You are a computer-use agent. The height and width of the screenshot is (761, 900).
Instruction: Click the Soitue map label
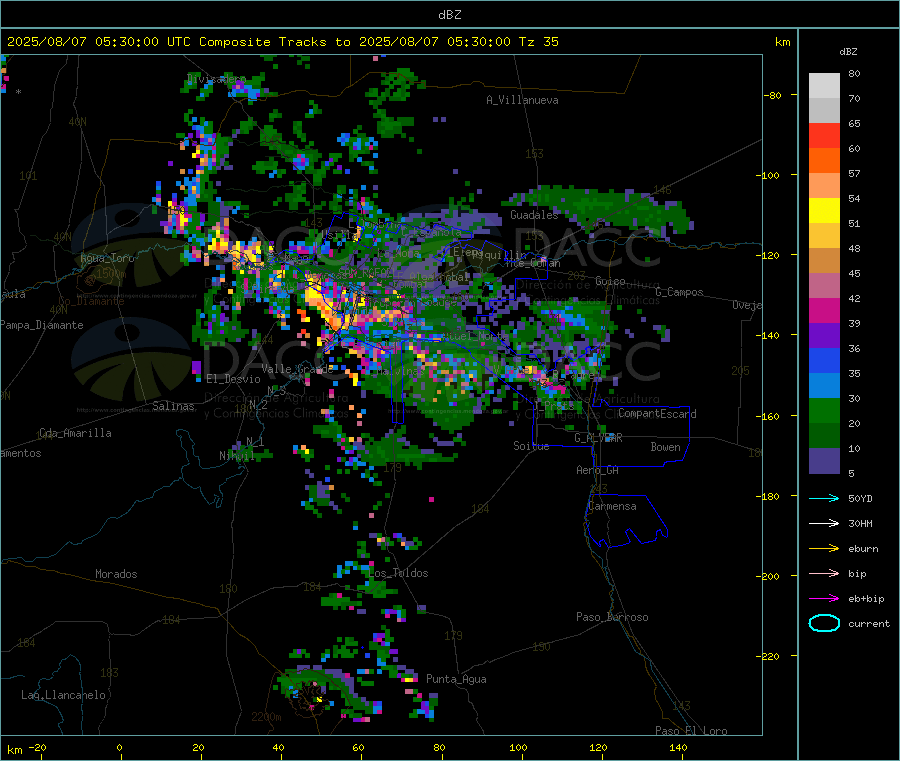pyautogui.click(x=531, y=446)
